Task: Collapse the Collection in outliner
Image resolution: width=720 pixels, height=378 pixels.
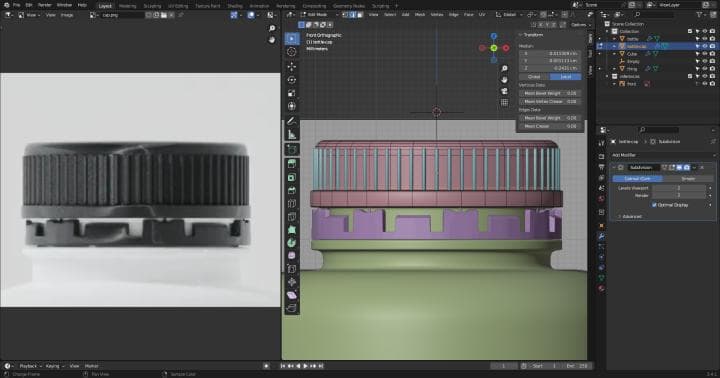Action: tap(607, 31)
